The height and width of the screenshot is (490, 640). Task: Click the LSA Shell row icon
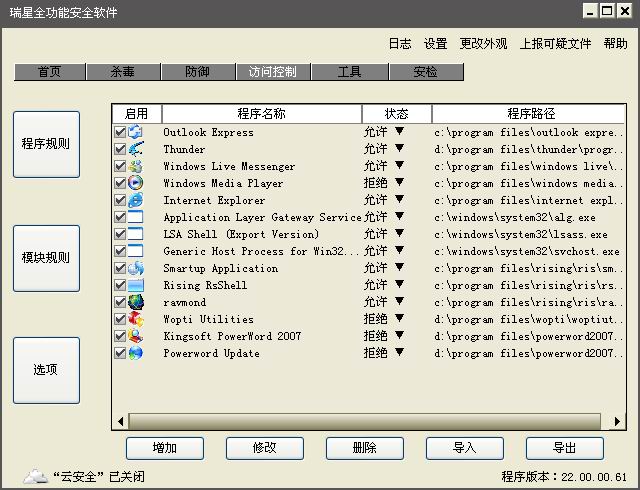[x=136, y=234]
